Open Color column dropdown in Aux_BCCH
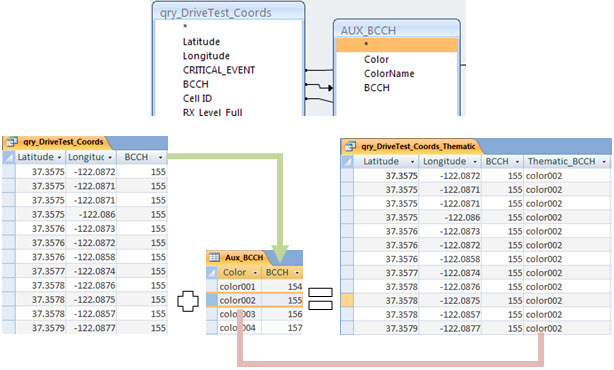Image resolution: width=614 pixels, height=370 pixels. coord(255,273)
